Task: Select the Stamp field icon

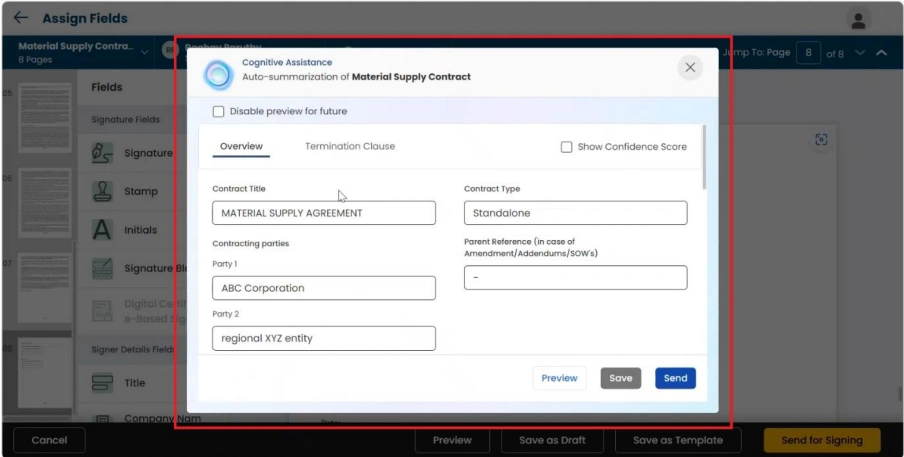Action: [102, 191]
